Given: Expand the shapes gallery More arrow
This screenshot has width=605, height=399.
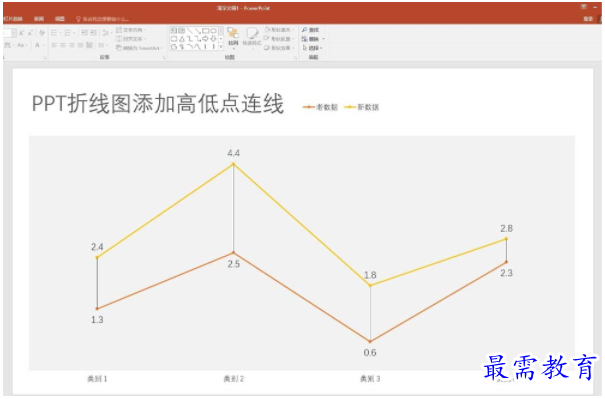Looking at the screenshot, I should 221,47.
